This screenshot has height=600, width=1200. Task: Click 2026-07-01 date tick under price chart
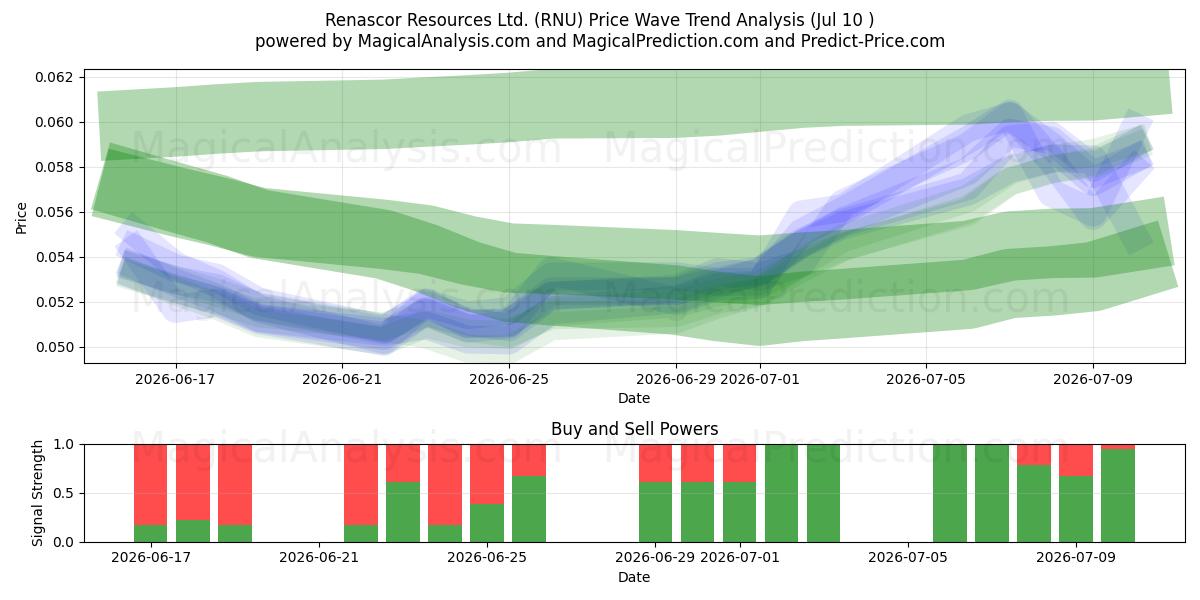[x=760, y=379]
